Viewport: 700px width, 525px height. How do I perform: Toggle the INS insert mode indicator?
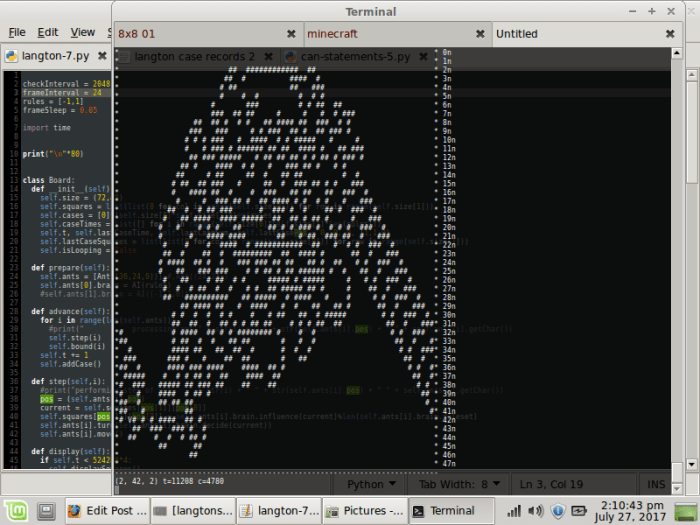point(656,484)
